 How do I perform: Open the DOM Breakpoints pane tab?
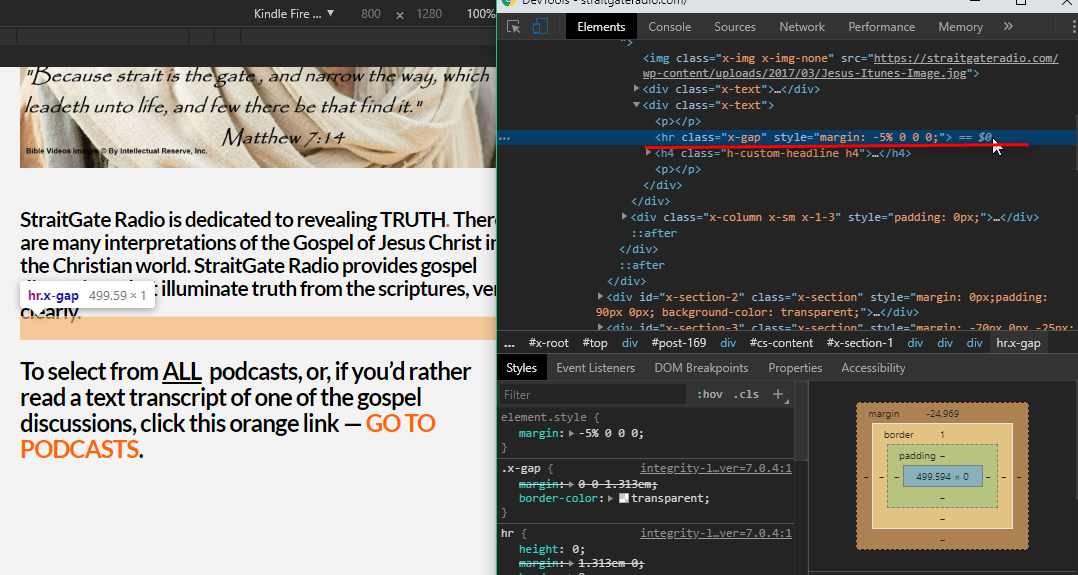[x=701, y=368]
